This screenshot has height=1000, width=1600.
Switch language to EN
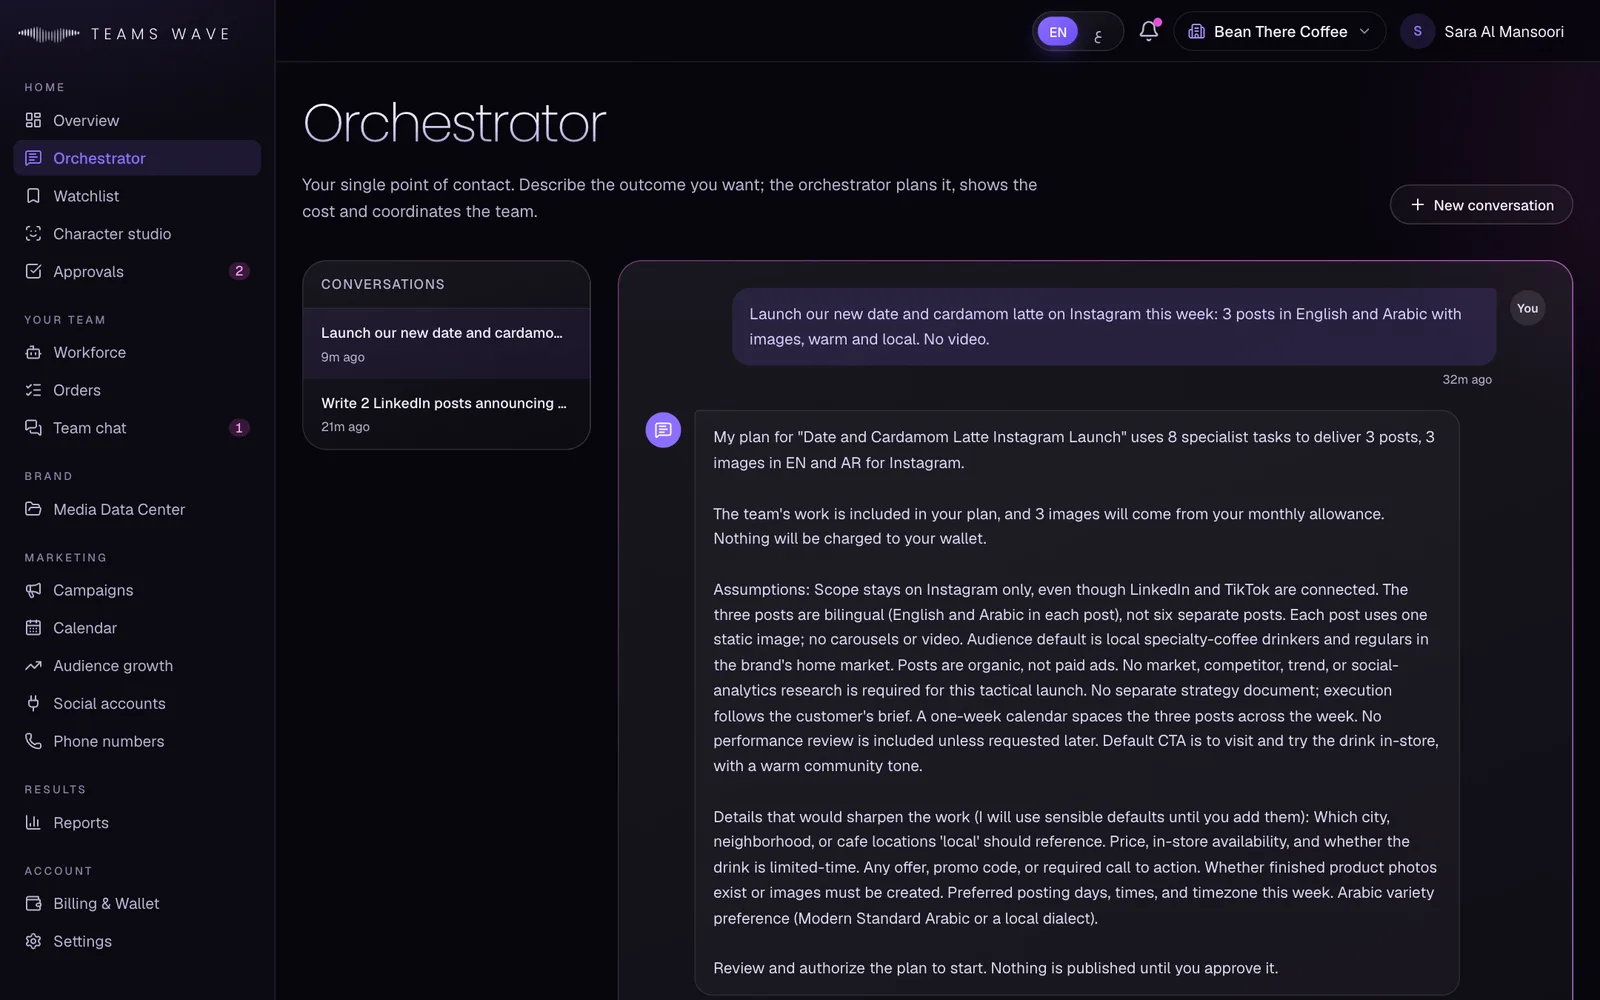[x=1057, y=32]
